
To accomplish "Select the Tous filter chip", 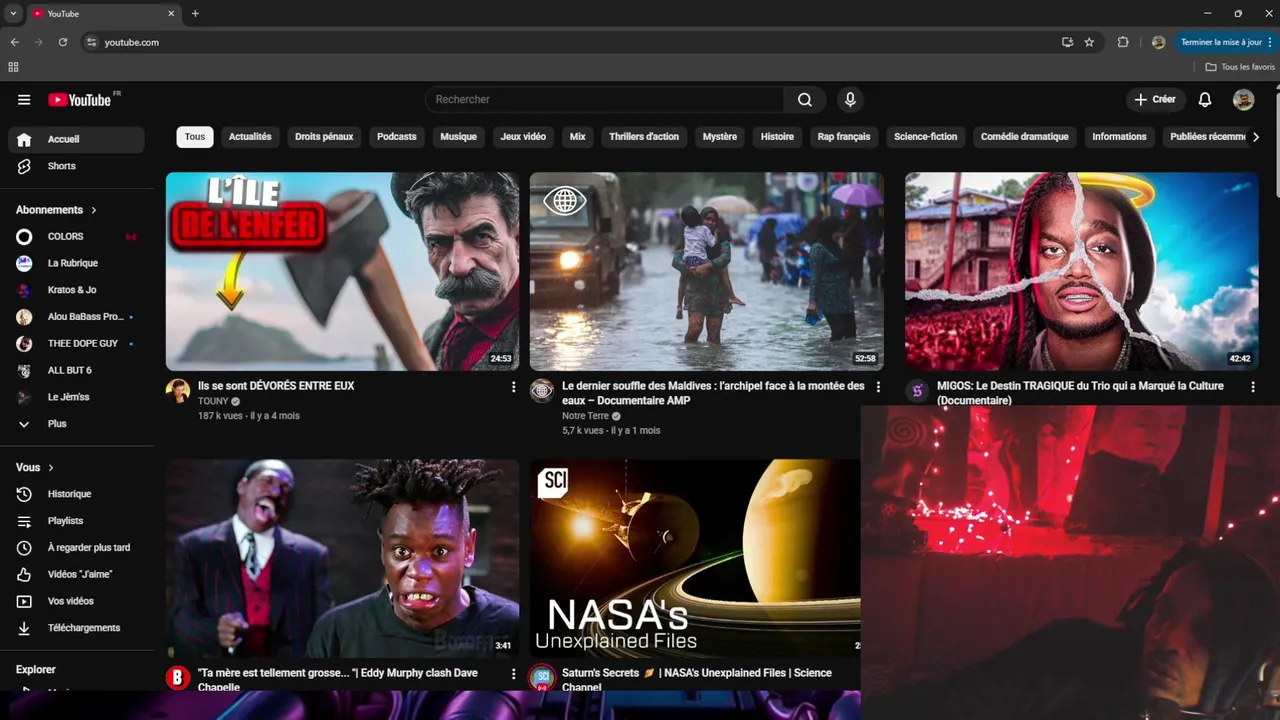I will pos(195,137).
